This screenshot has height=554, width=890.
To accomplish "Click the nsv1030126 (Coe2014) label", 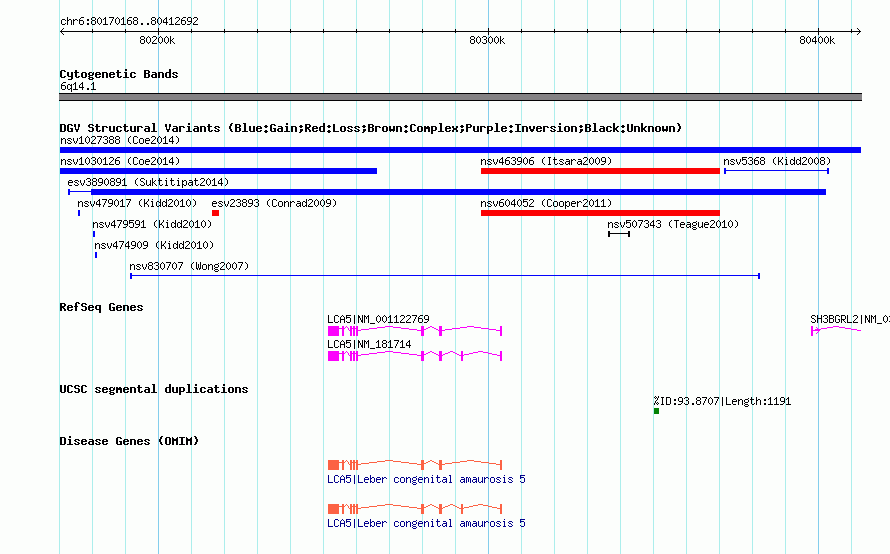I will click(120, 161).
